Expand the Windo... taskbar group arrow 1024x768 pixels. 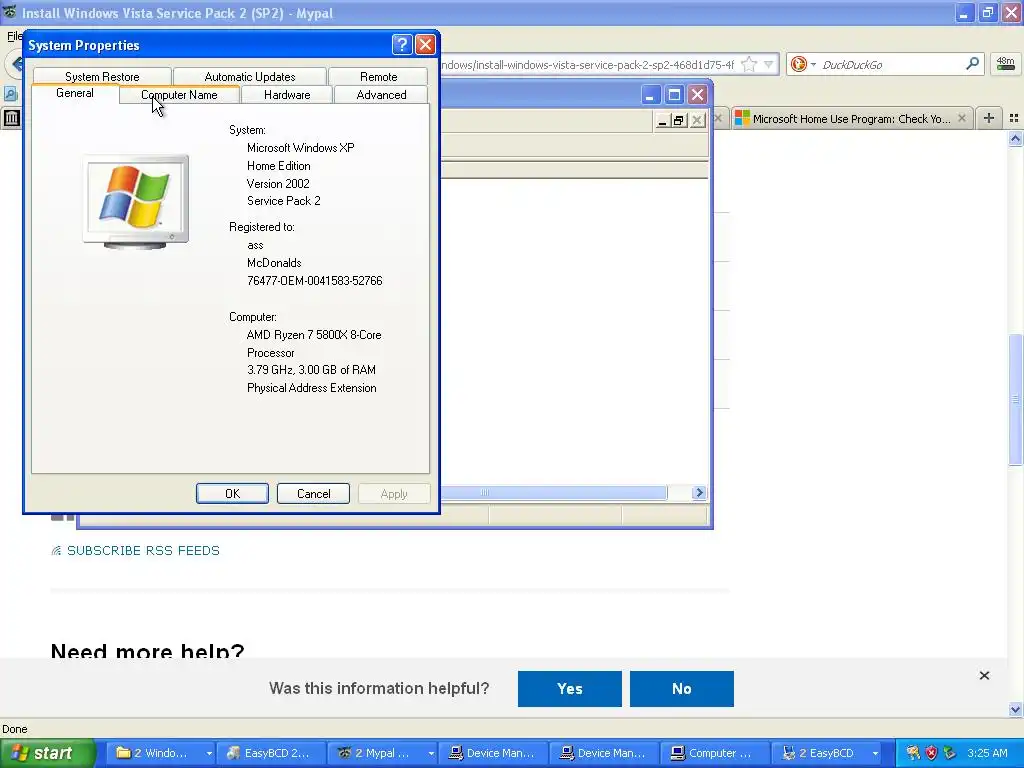click(209, 754)
